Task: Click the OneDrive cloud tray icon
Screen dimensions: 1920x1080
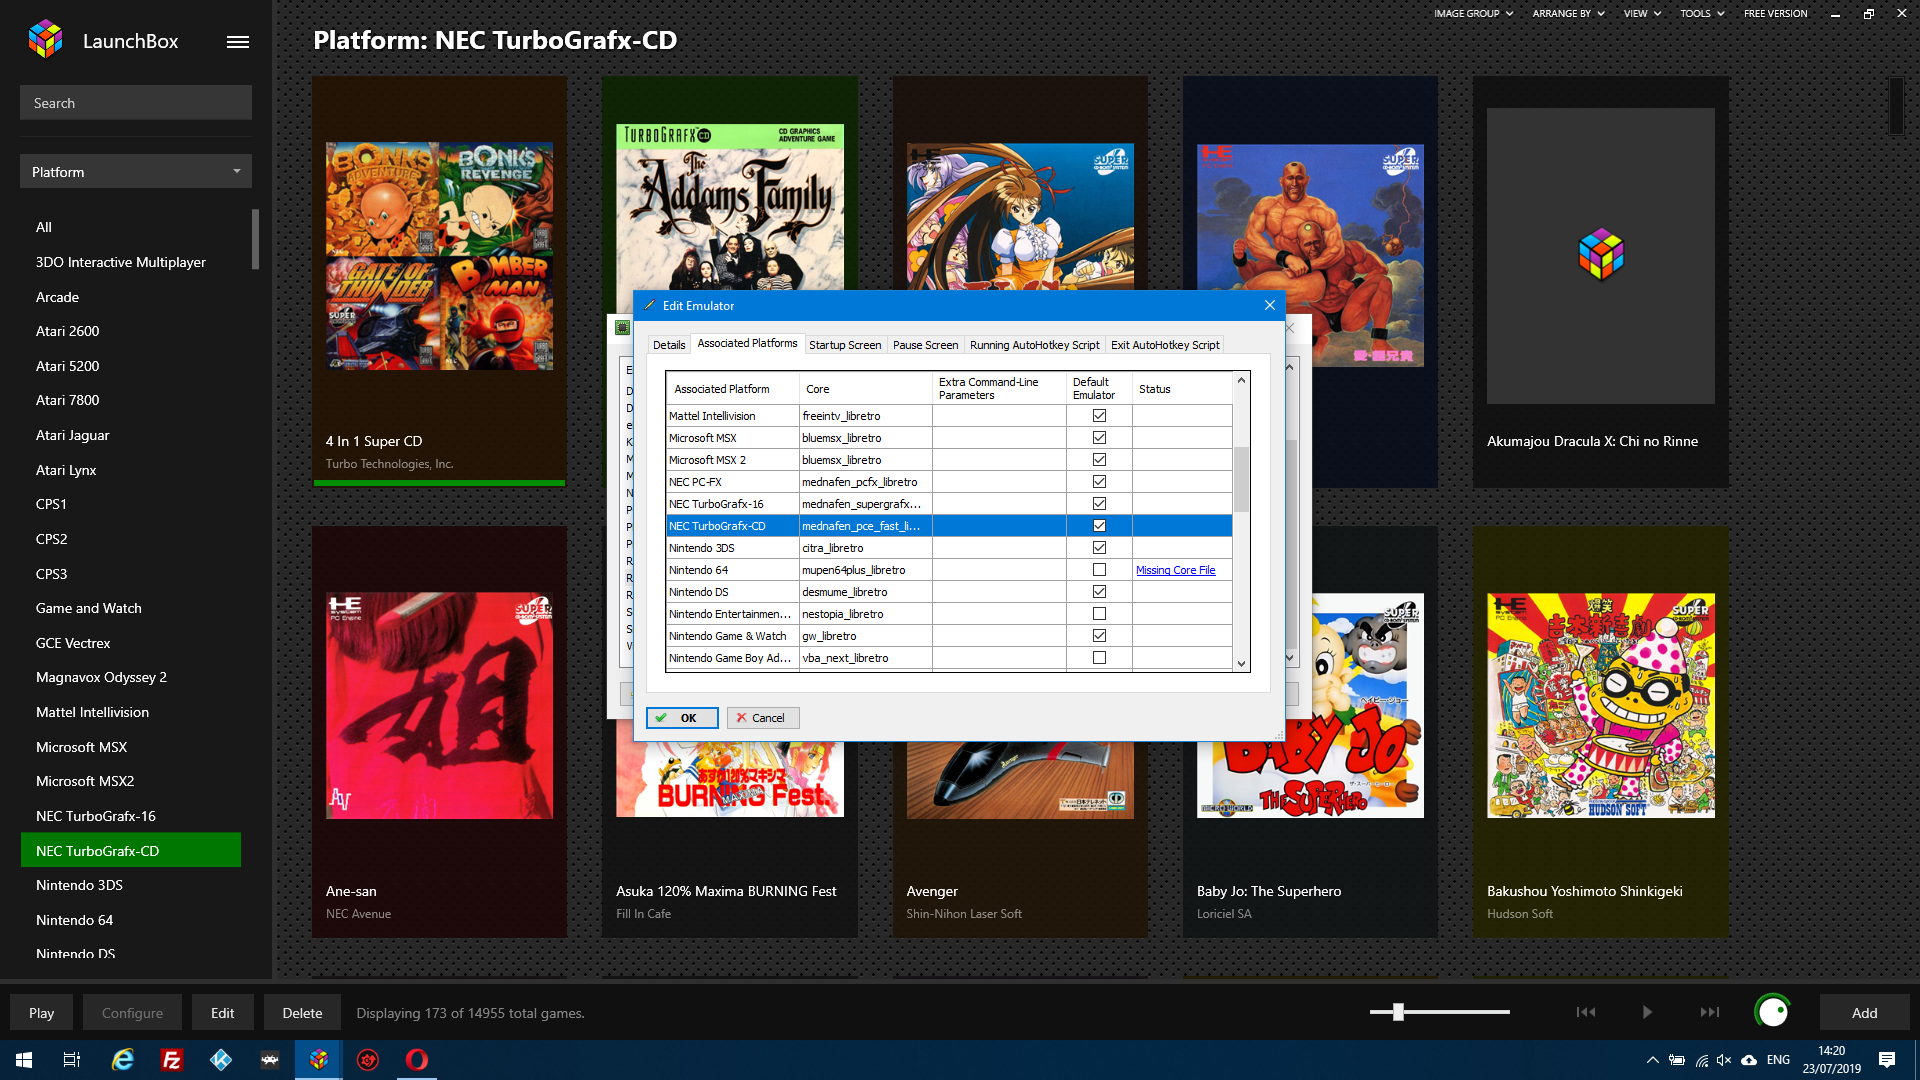Action: pos(1749,1060)
